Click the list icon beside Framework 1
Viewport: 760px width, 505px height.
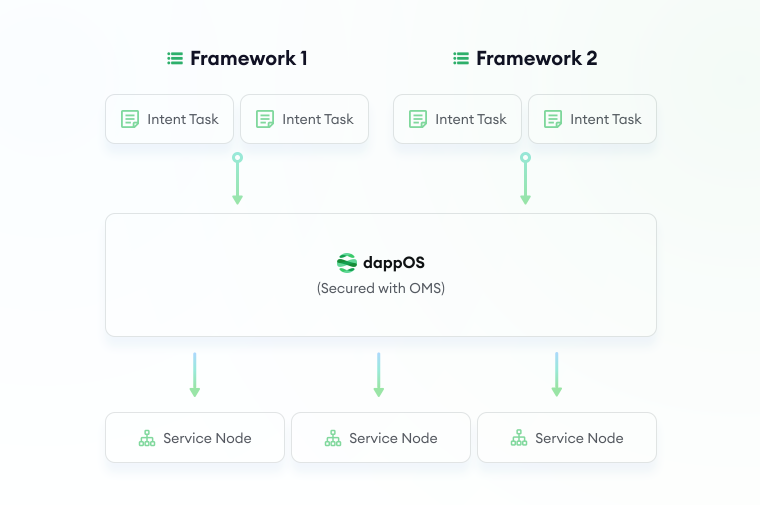(x=175, y=59)
